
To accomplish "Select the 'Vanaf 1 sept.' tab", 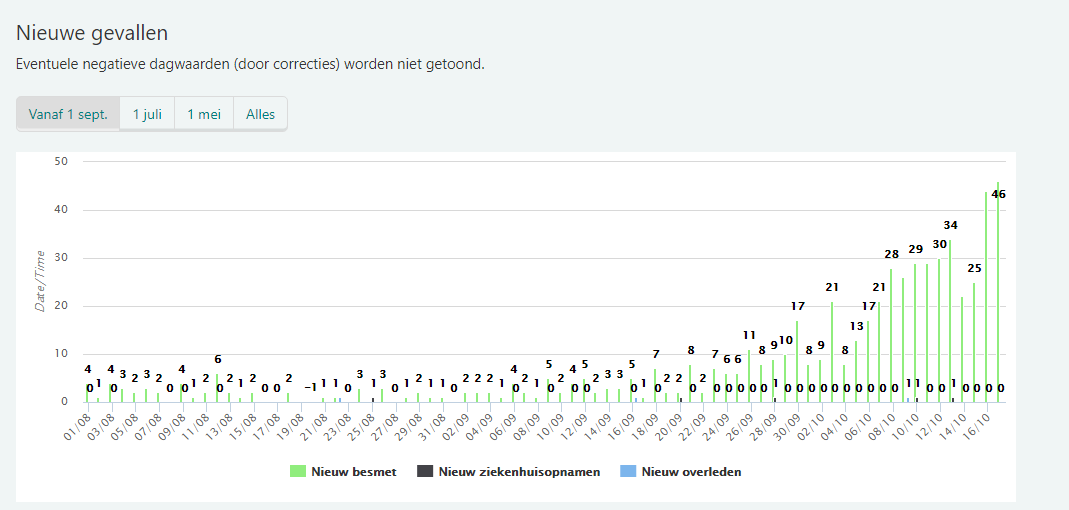I will [68, 114].
